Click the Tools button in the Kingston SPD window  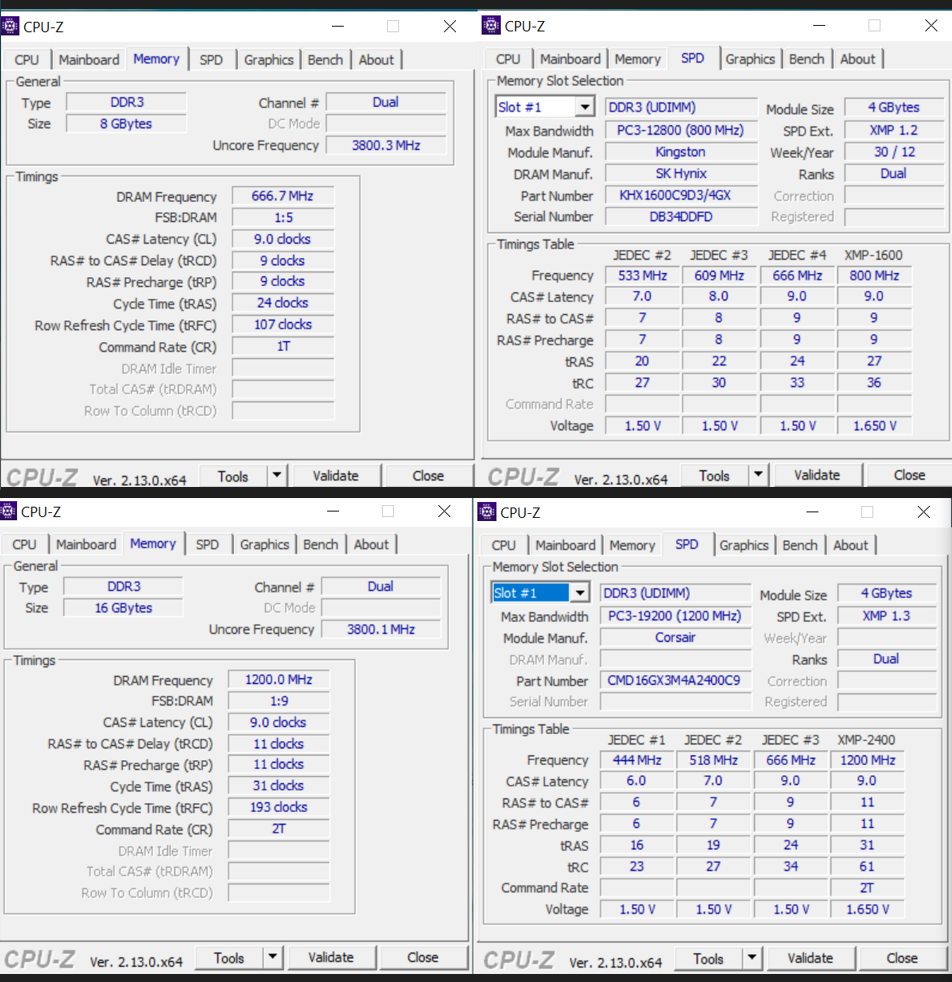(715, 476)
